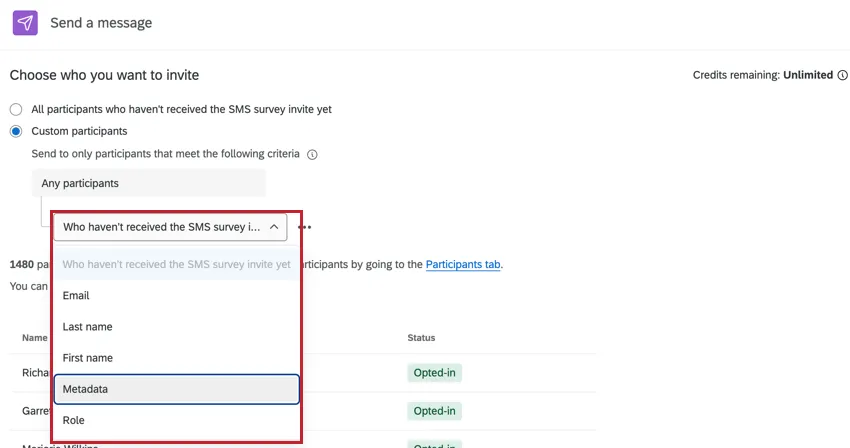Choose Metadata from the dropdown list
The width and height of the screenshot is (850, 448).
176,389
